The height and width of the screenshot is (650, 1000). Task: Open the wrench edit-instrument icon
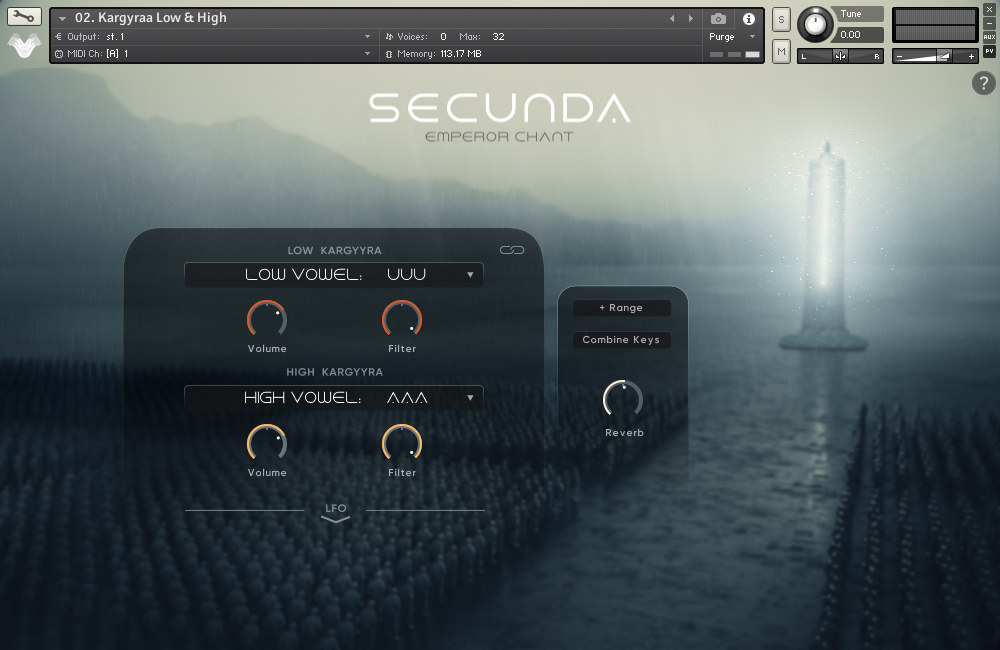click(x=22, y=16)
